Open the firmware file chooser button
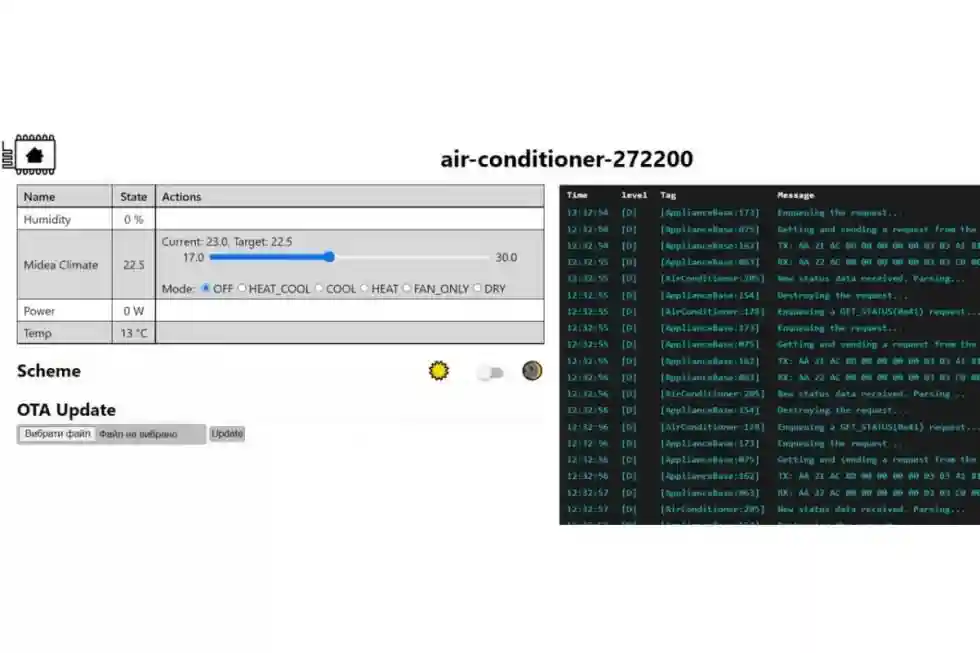Image resolution: width=980 pixels, height=653 pixels. (57, 434)
